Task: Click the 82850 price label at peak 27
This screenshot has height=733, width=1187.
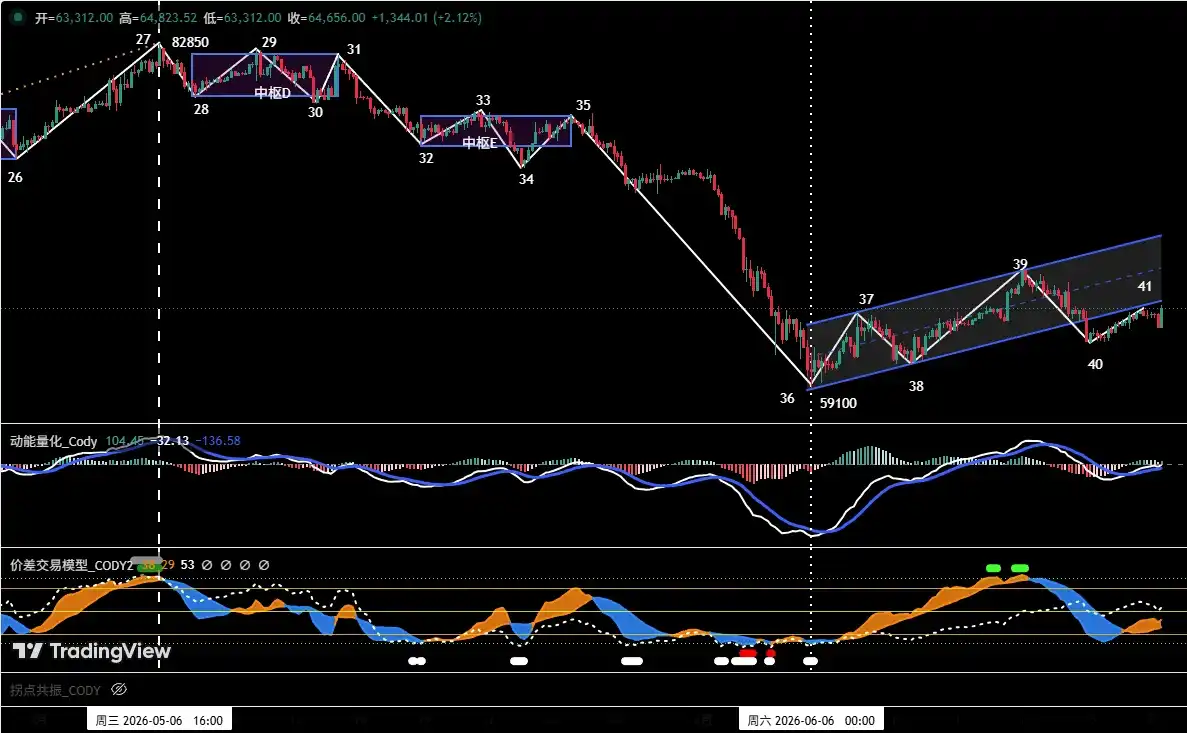Action: point(190,42)
